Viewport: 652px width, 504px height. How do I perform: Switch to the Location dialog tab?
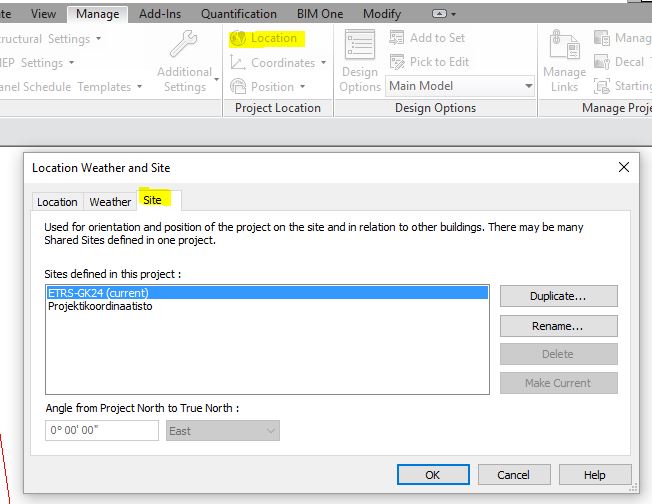[57, 202]
